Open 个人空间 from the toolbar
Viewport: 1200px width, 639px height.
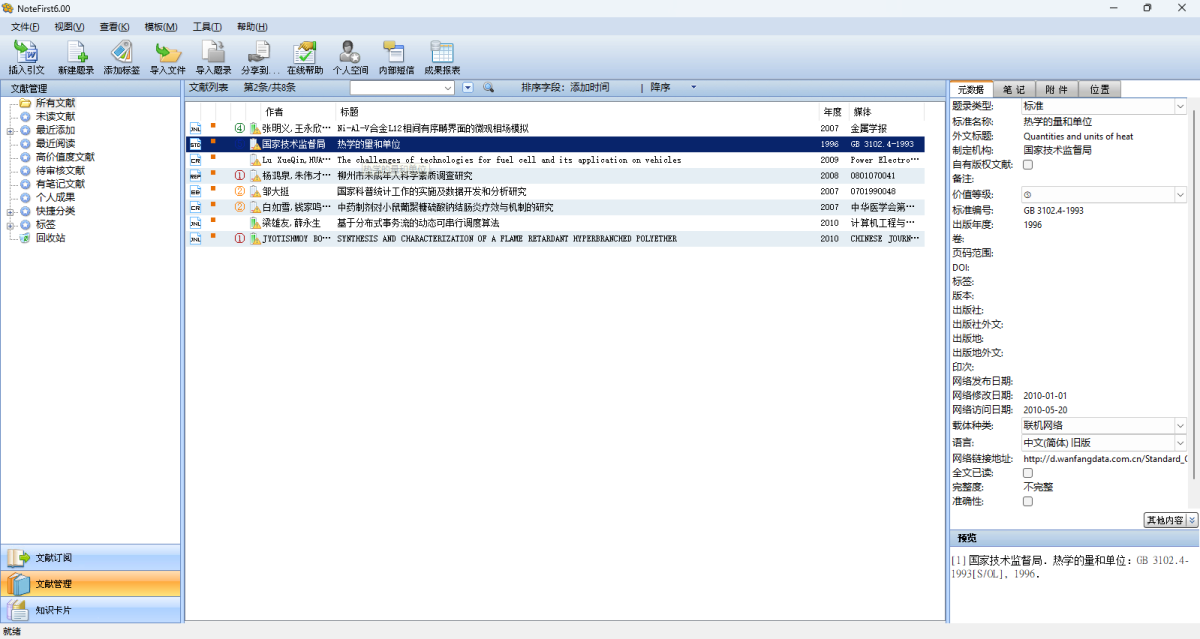(x=350, y=53)
